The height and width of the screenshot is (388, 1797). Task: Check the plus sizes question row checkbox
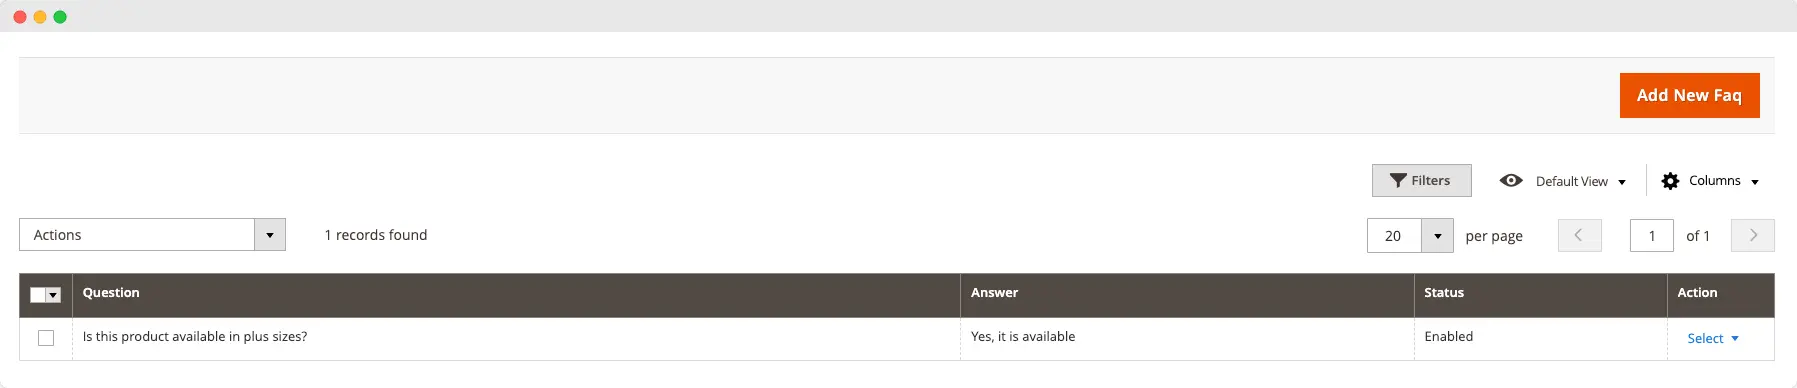pyautogui.click(x=46, y=338)
